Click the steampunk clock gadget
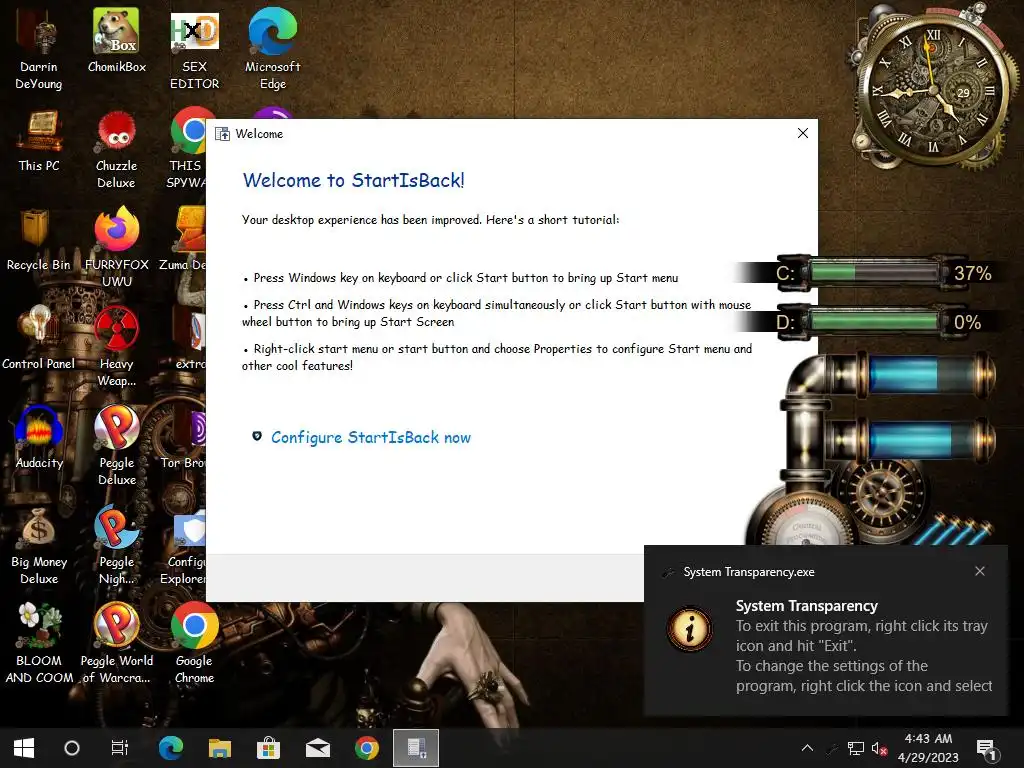Screen dimensions: 1024x768 click(x=935, y=91)
